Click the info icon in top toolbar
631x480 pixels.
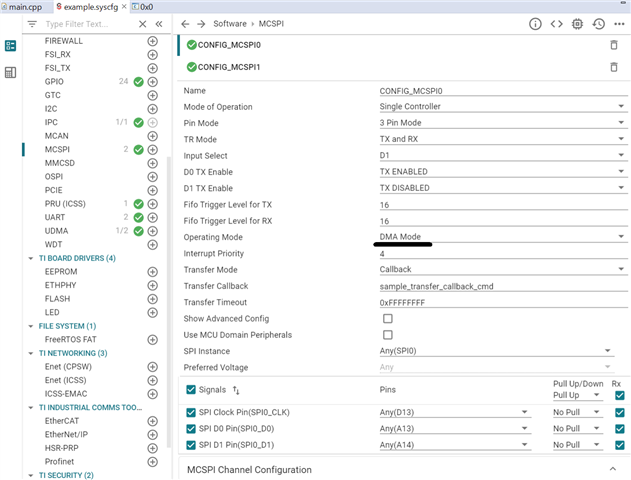pyautogui.click(x=535, y=23)
